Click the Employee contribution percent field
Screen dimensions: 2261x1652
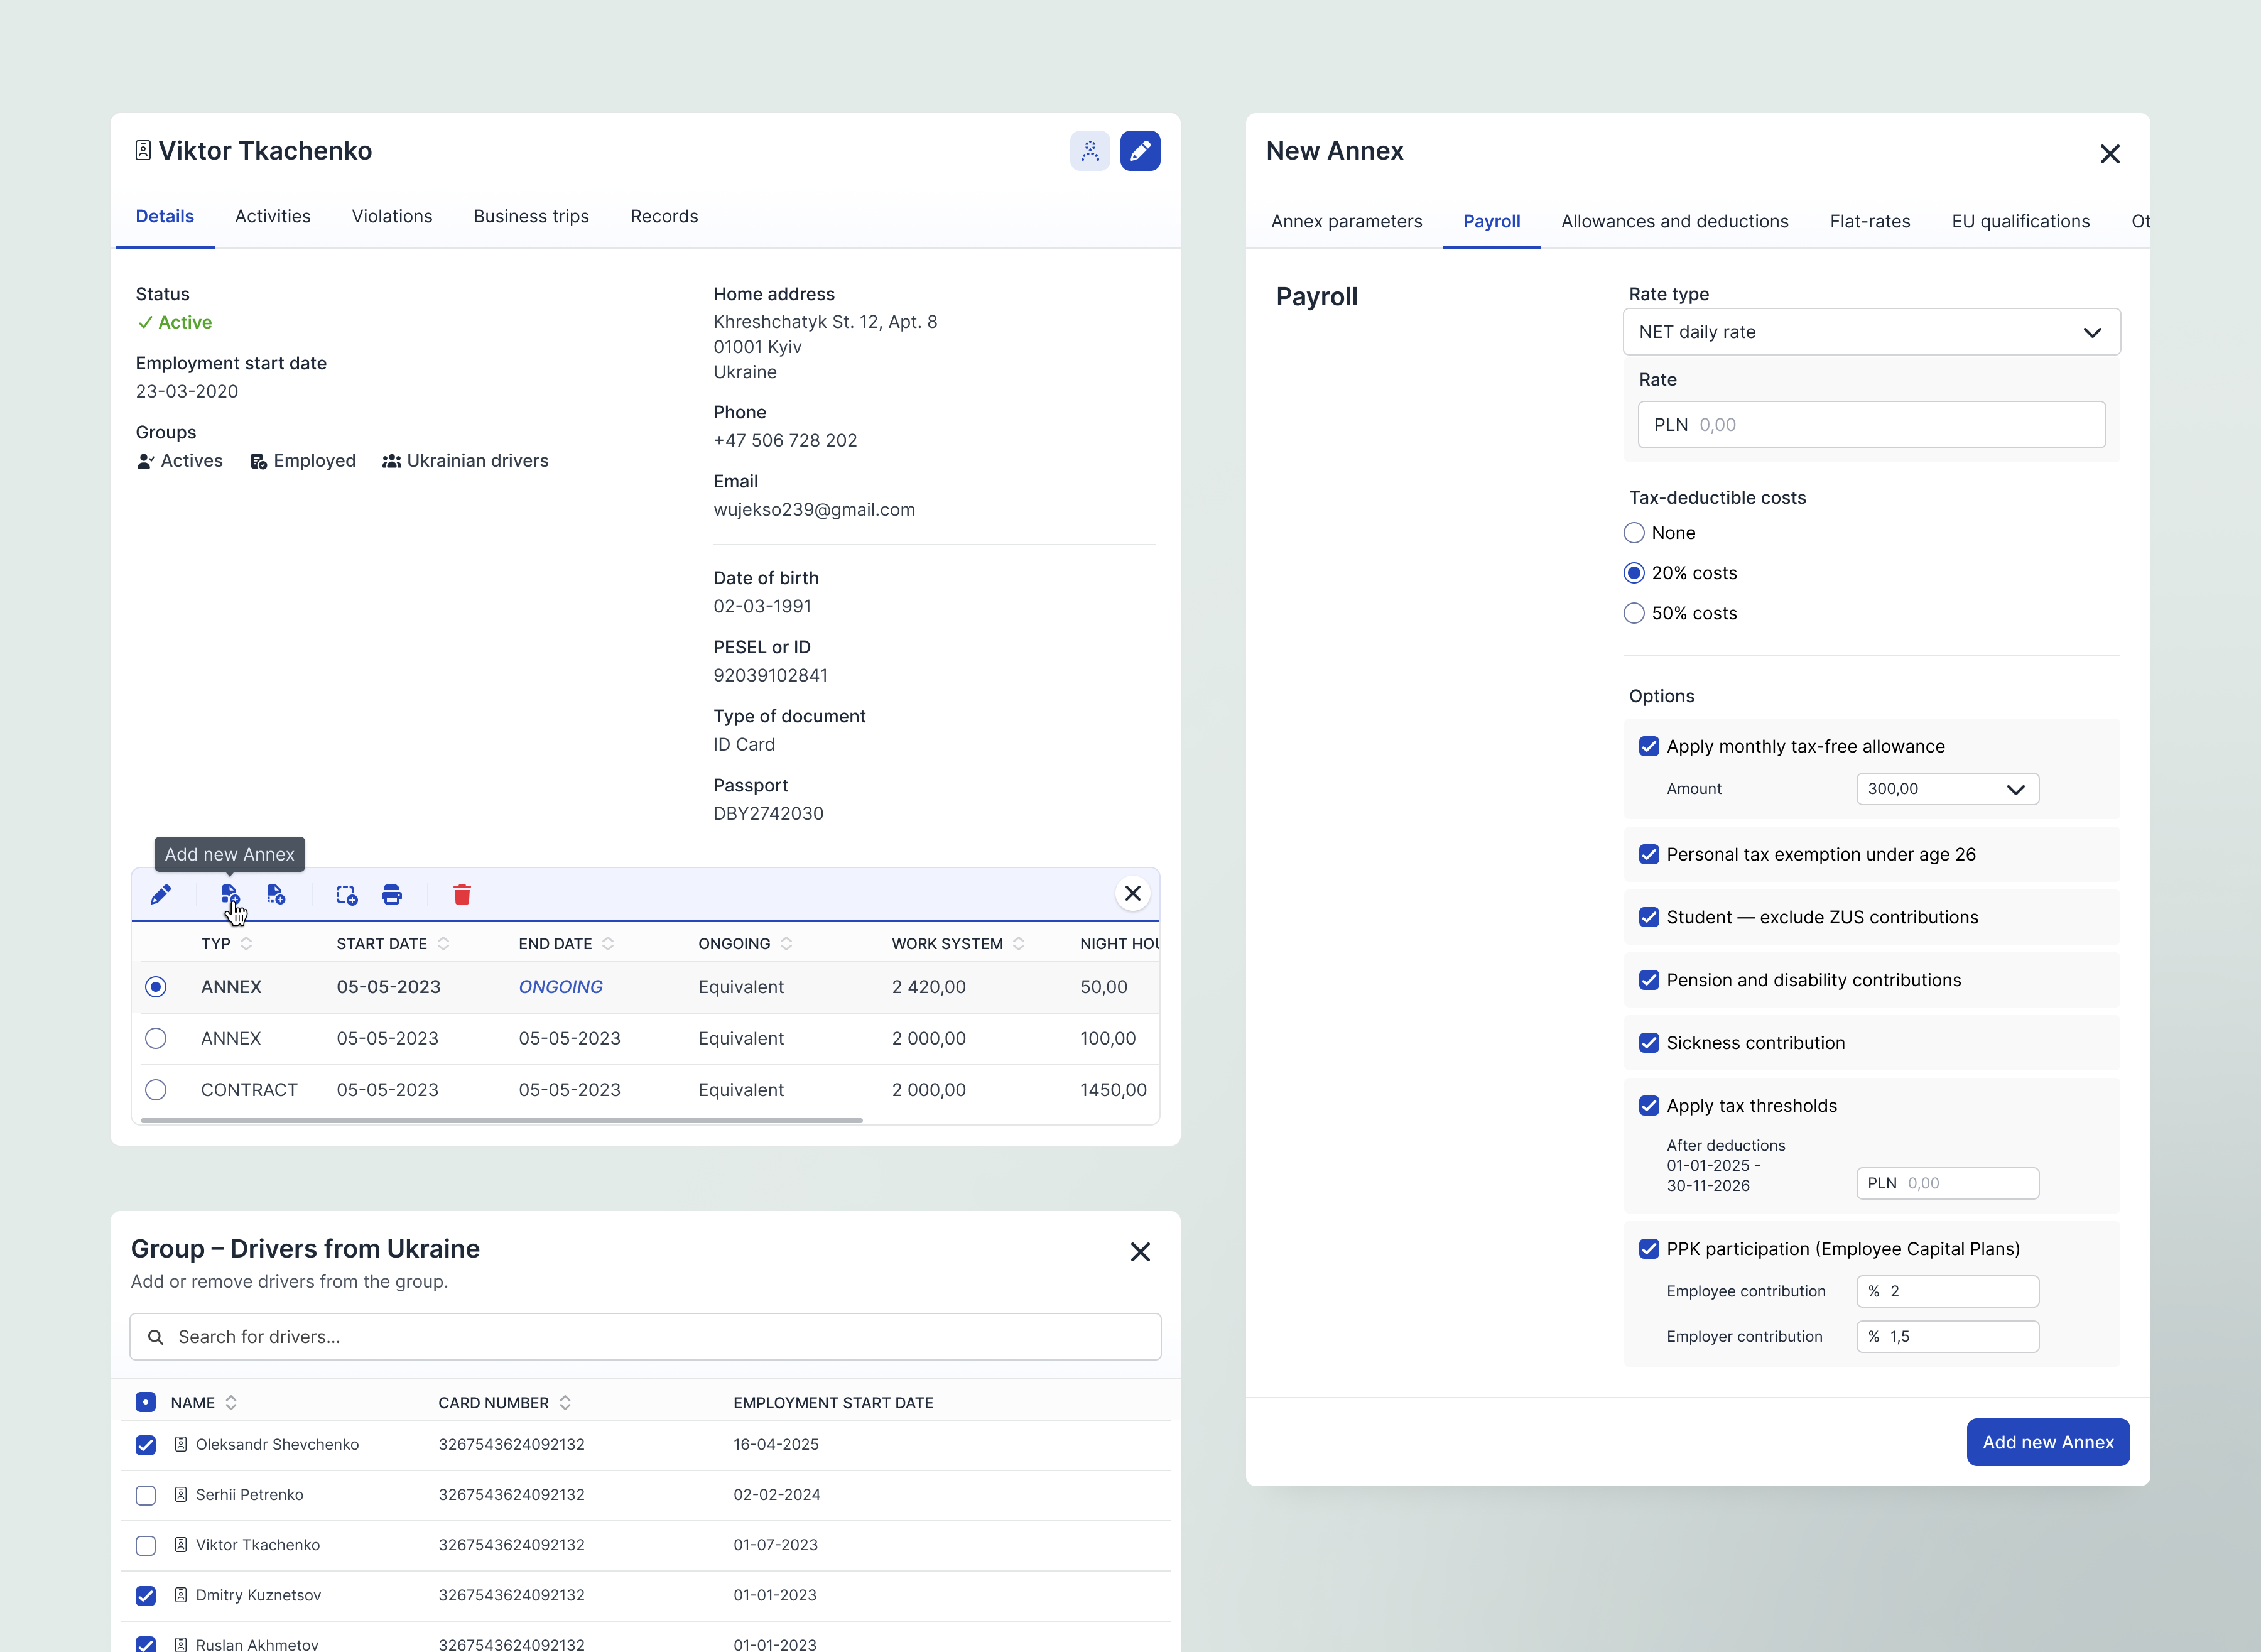tap(1948, 1291)
